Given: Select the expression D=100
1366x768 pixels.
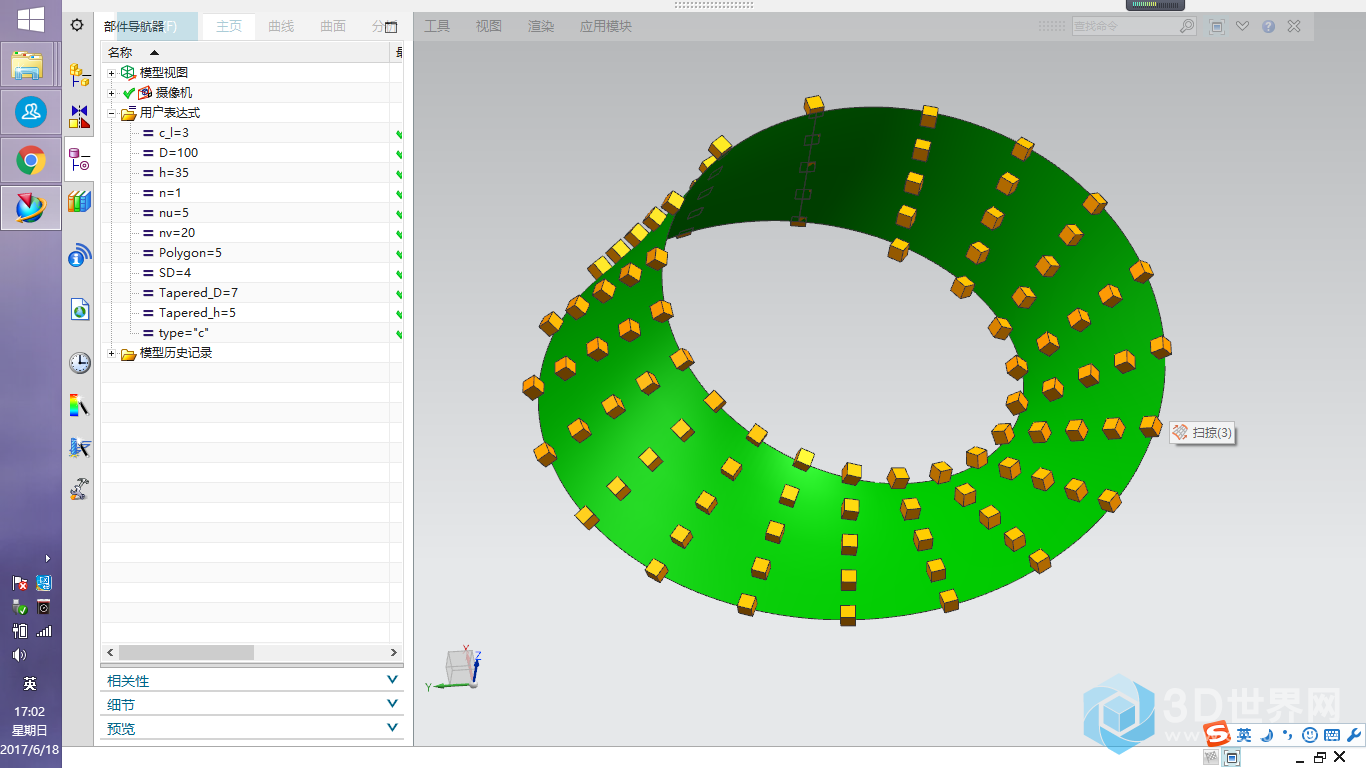Looking at the screenshot, I should [178, 153].
